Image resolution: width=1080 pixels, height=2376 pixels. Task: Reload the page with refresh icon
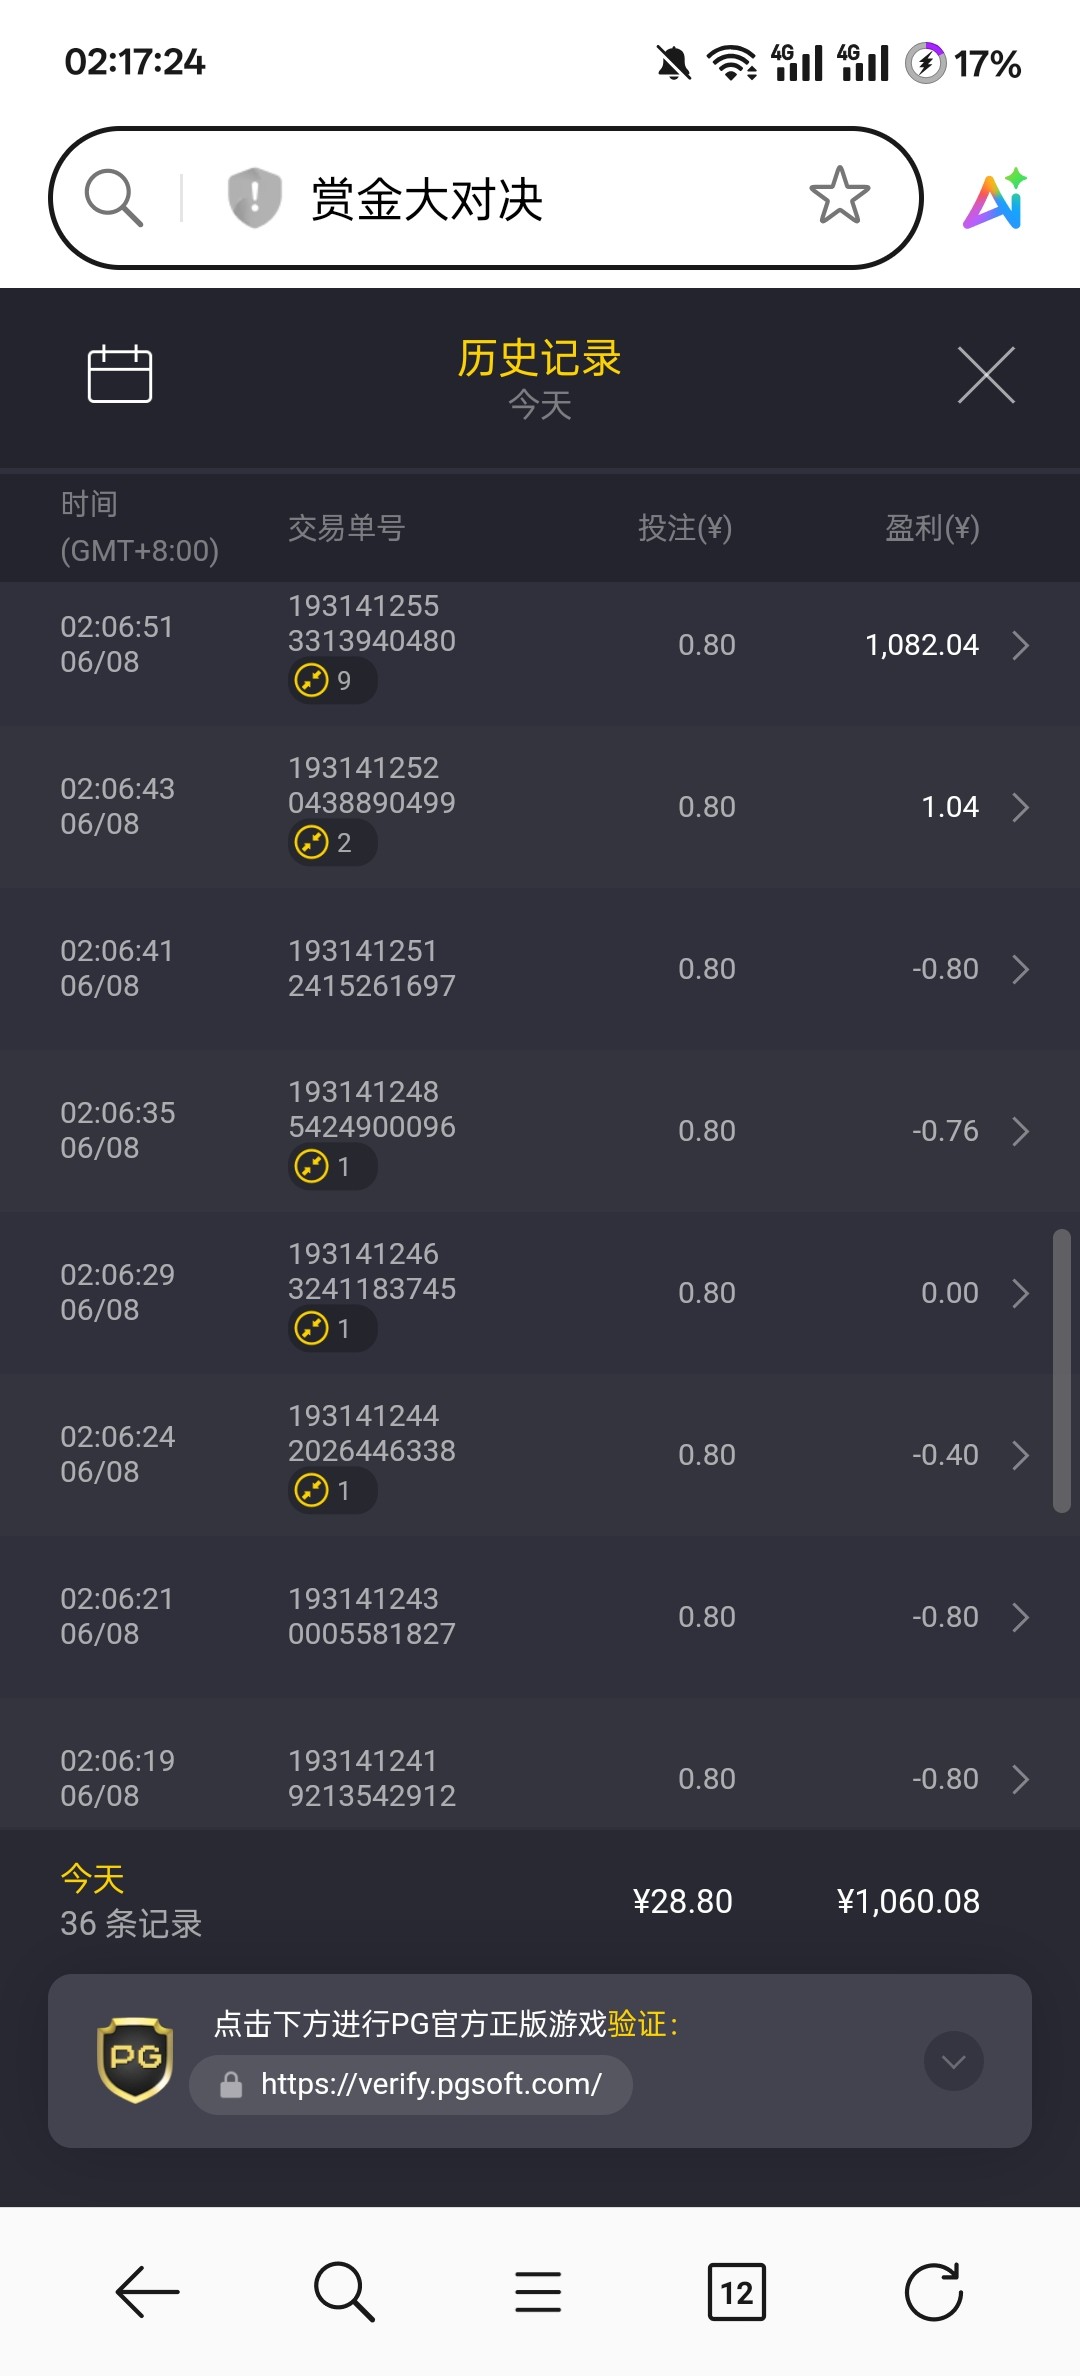coord(933,2291)
